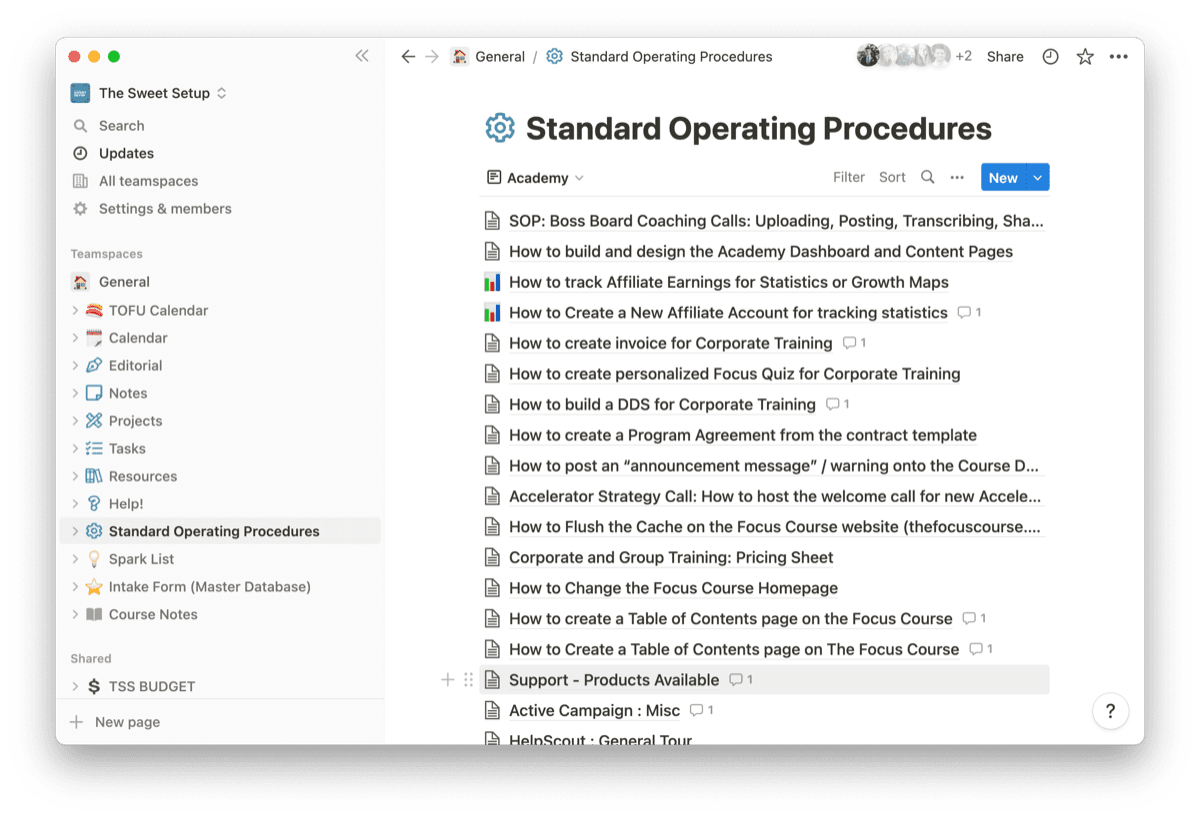The width and height of the screenshot is (1200, 818).
Task: Open the New button dropdown arrow
Action: 1038,178
